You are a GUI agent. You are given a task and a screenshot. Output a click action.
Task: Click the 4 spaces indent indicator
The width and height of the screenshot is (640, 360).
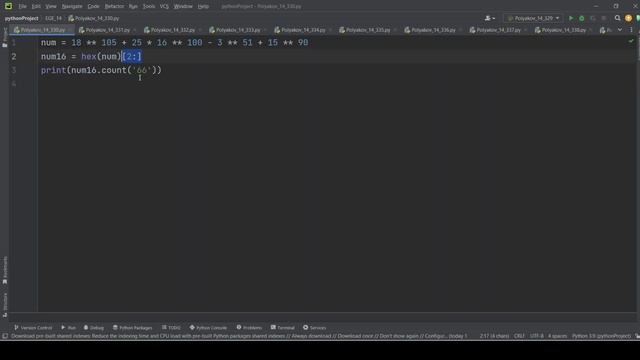click(557, 336)
